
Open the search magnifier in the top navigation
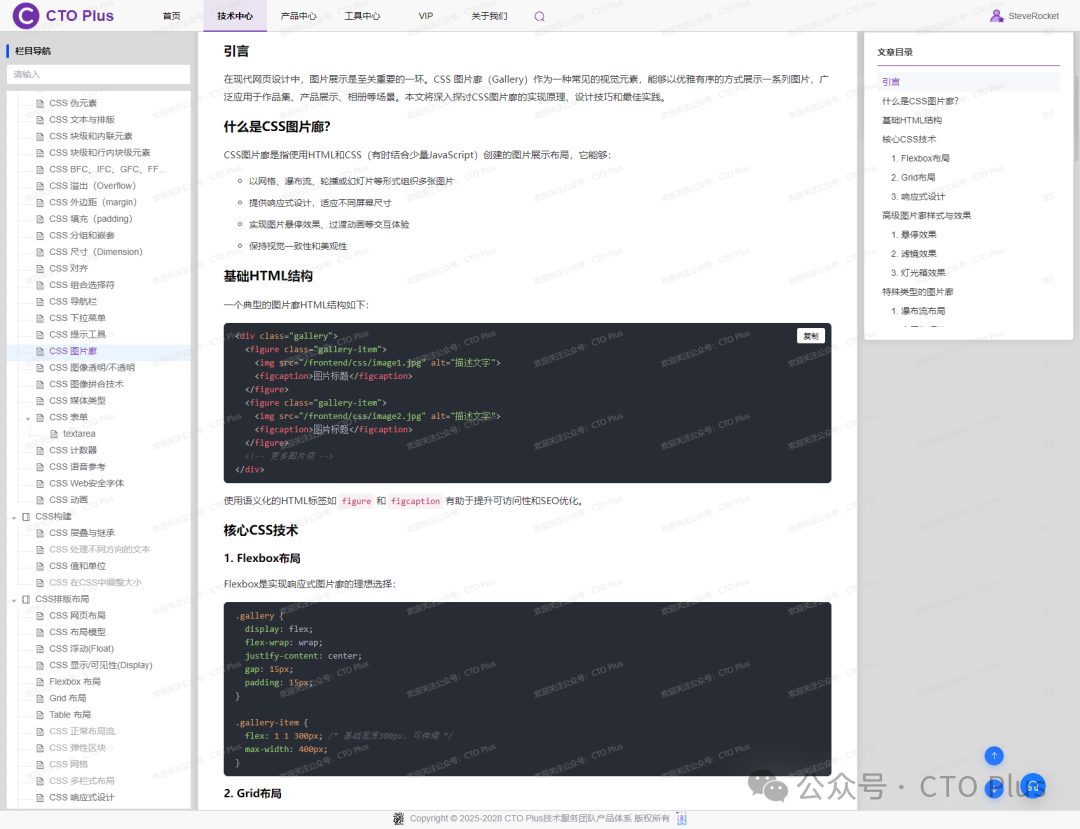click(x=539, y=17)
